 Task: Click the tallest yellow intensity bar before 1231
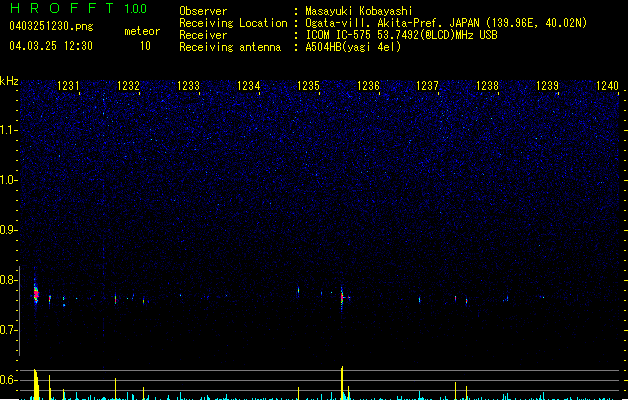point(36,384)
